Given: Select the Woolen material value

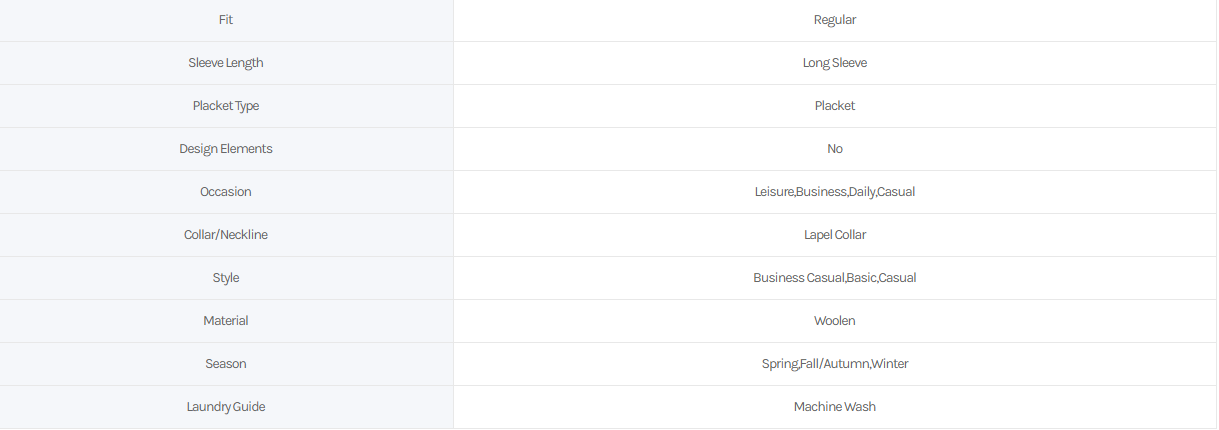Looking at the screenshot, I should point(835,321).
